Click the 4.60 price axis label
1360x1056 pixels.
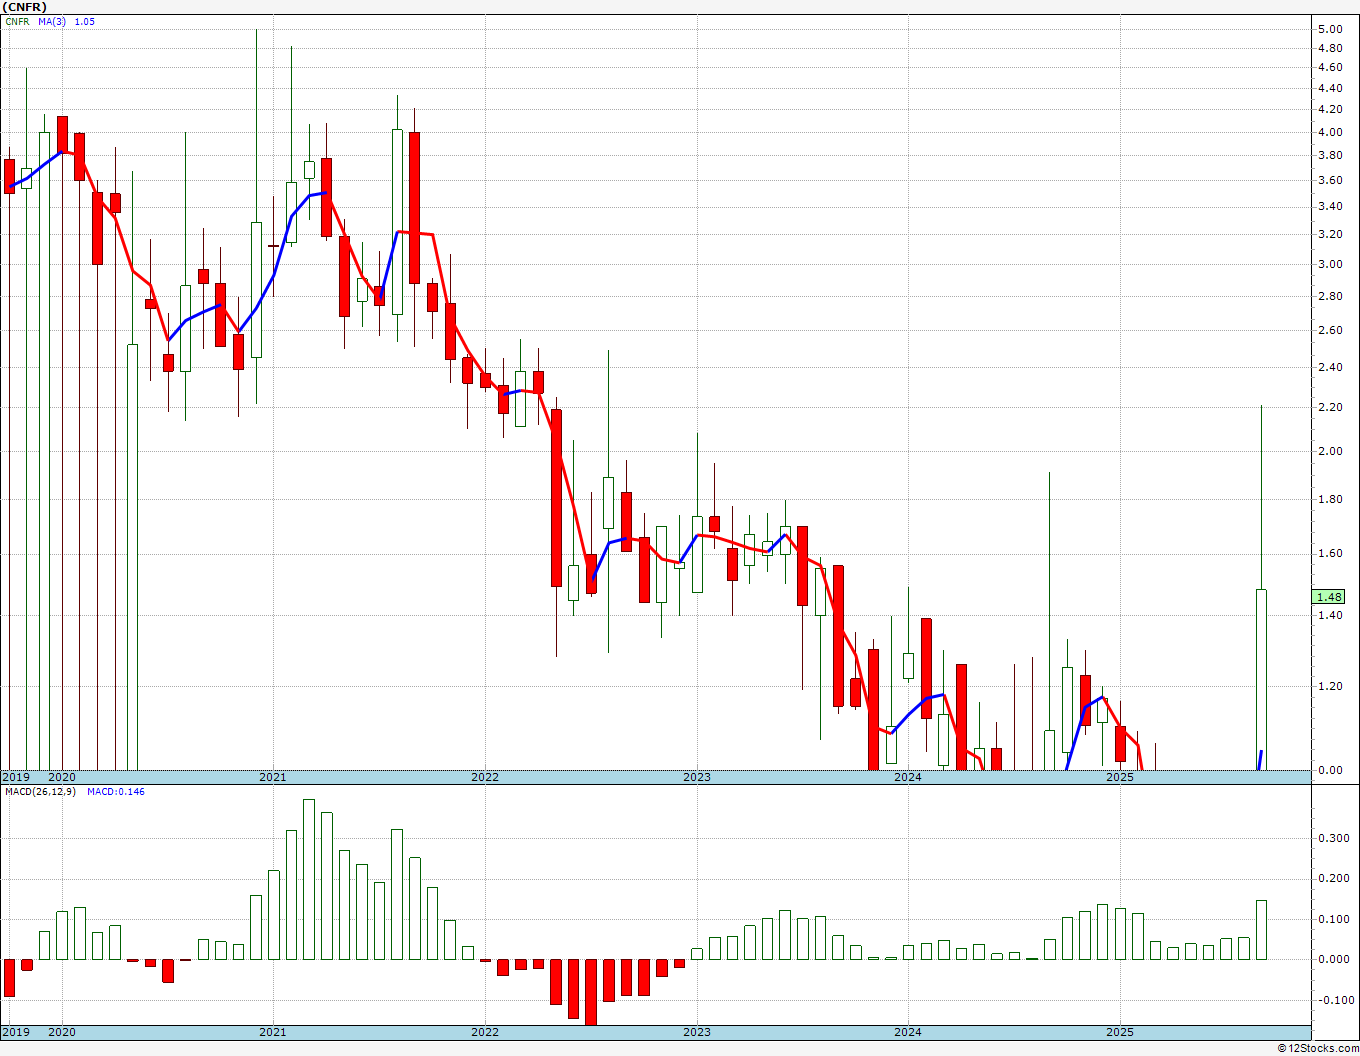(1329, 67)
